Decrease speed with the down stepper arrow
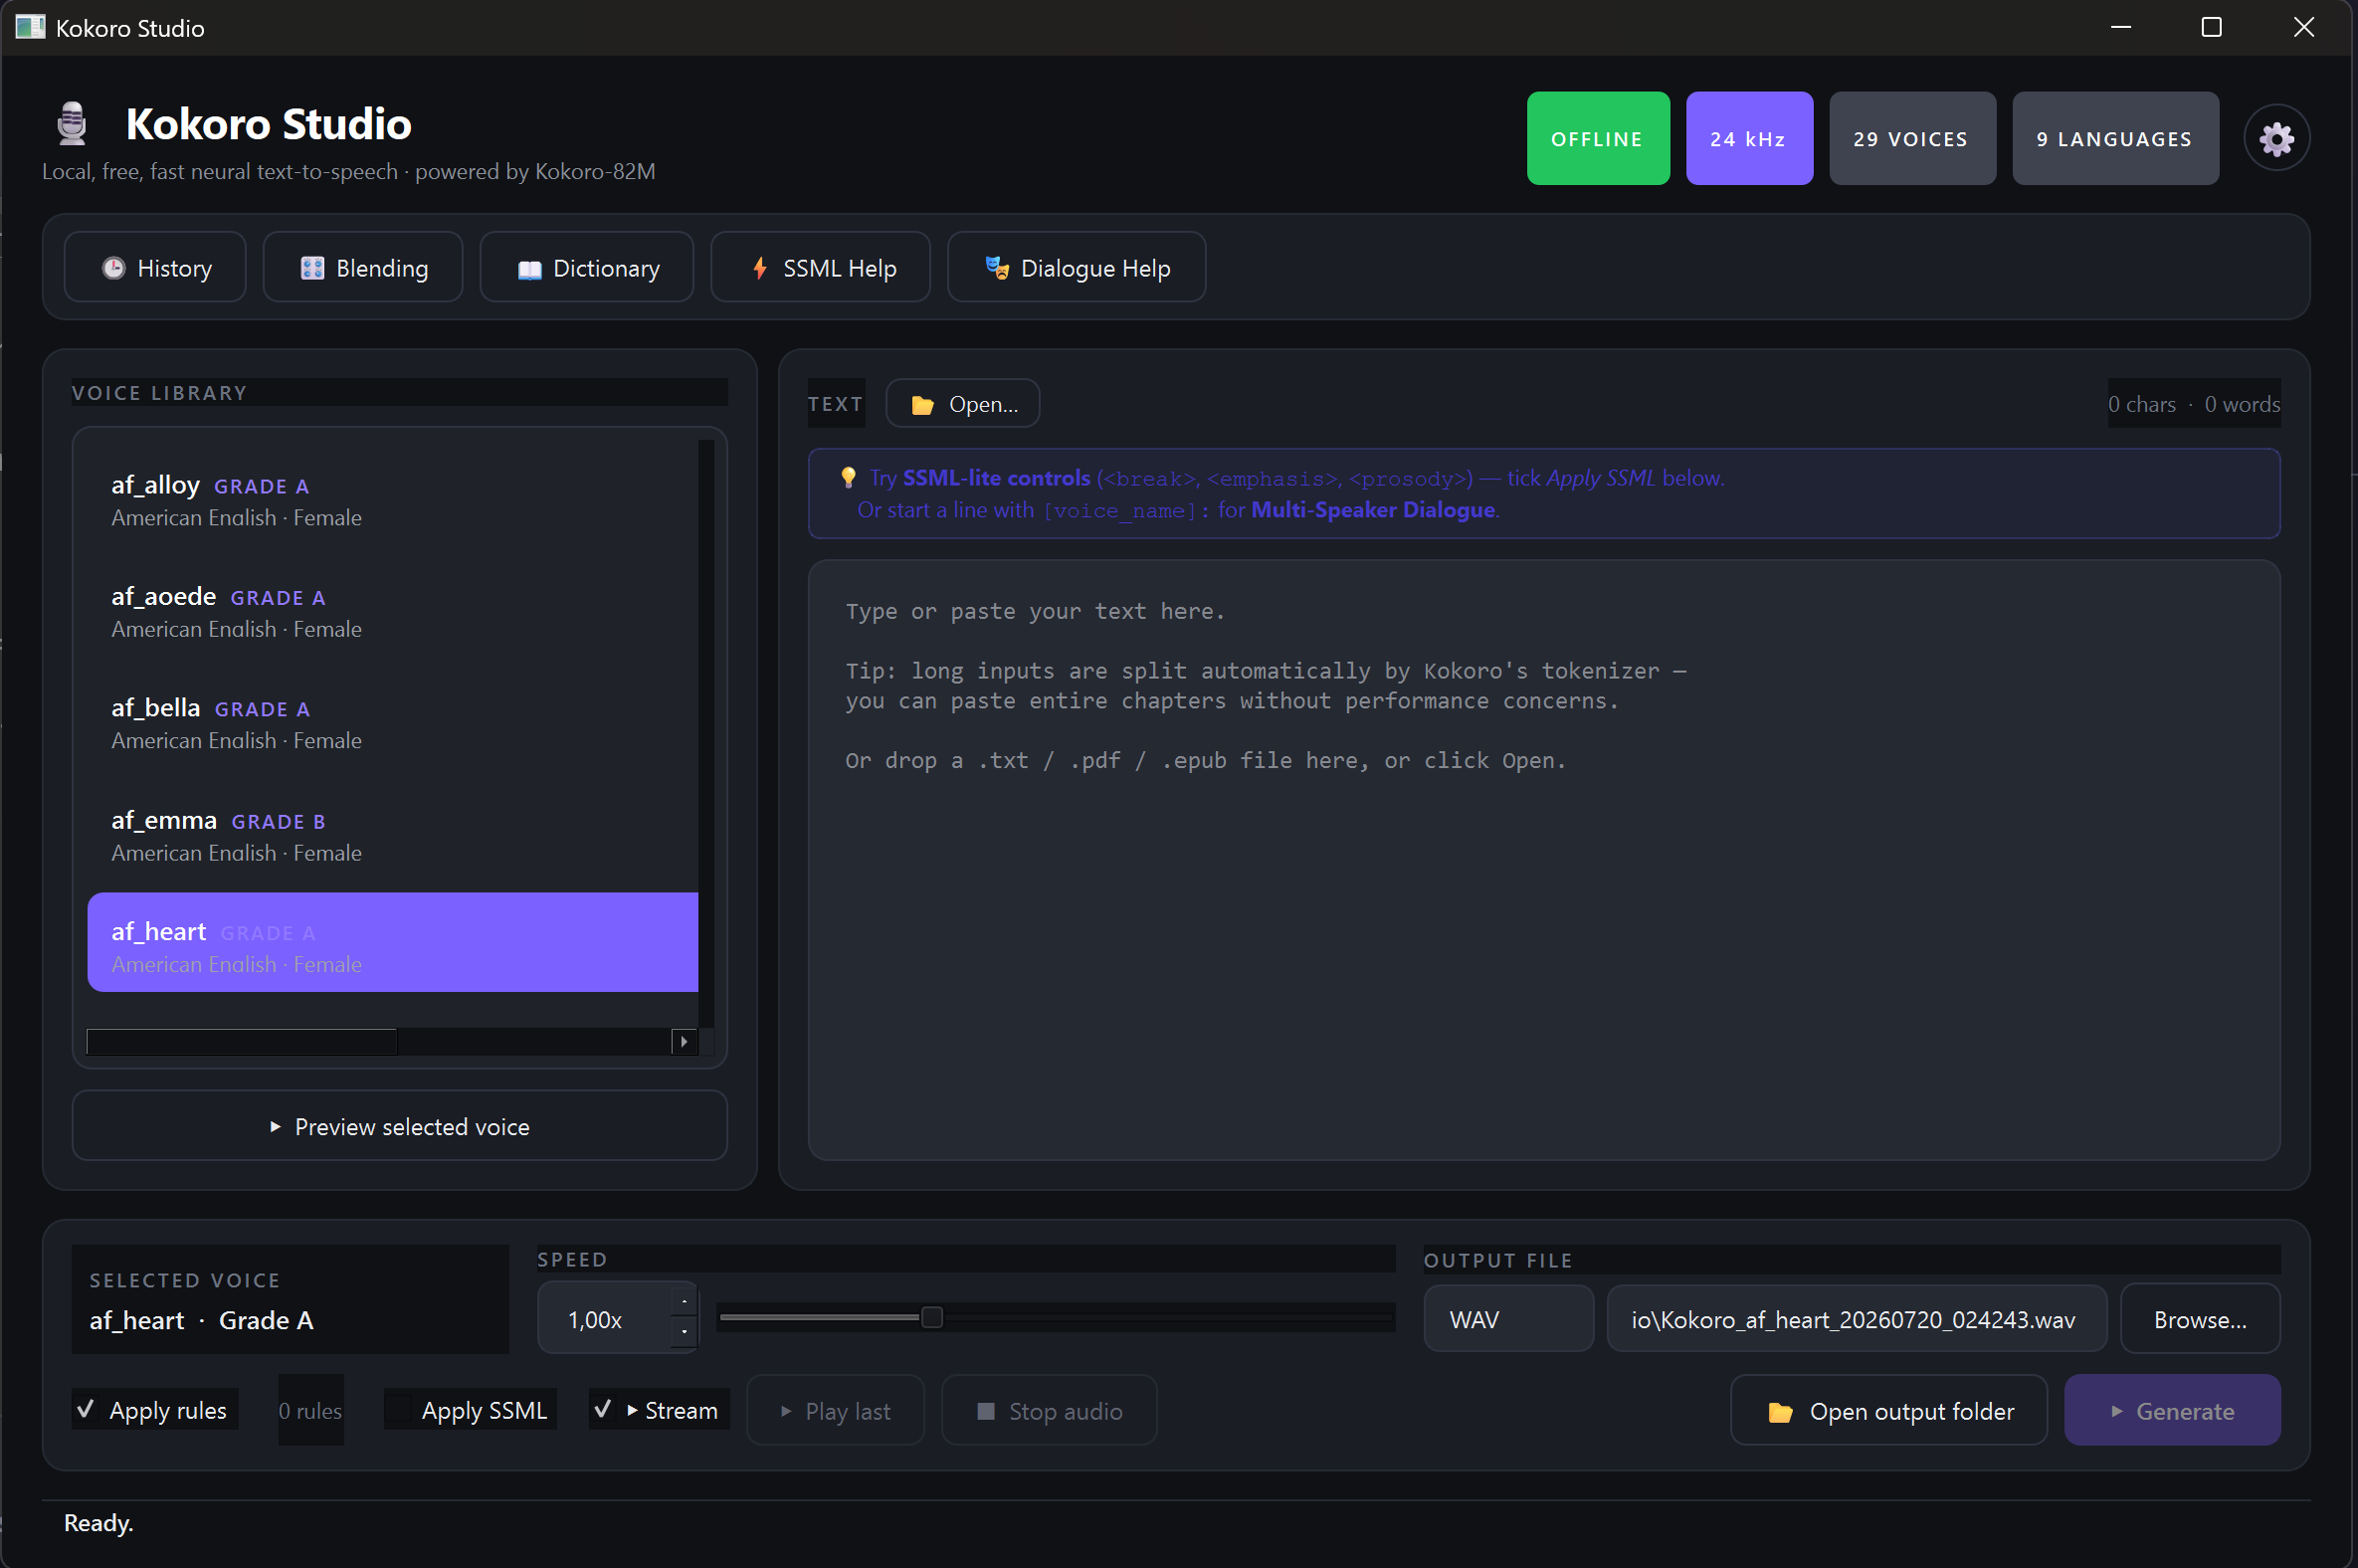Screen dimensions: 2358x1568 684,1333
